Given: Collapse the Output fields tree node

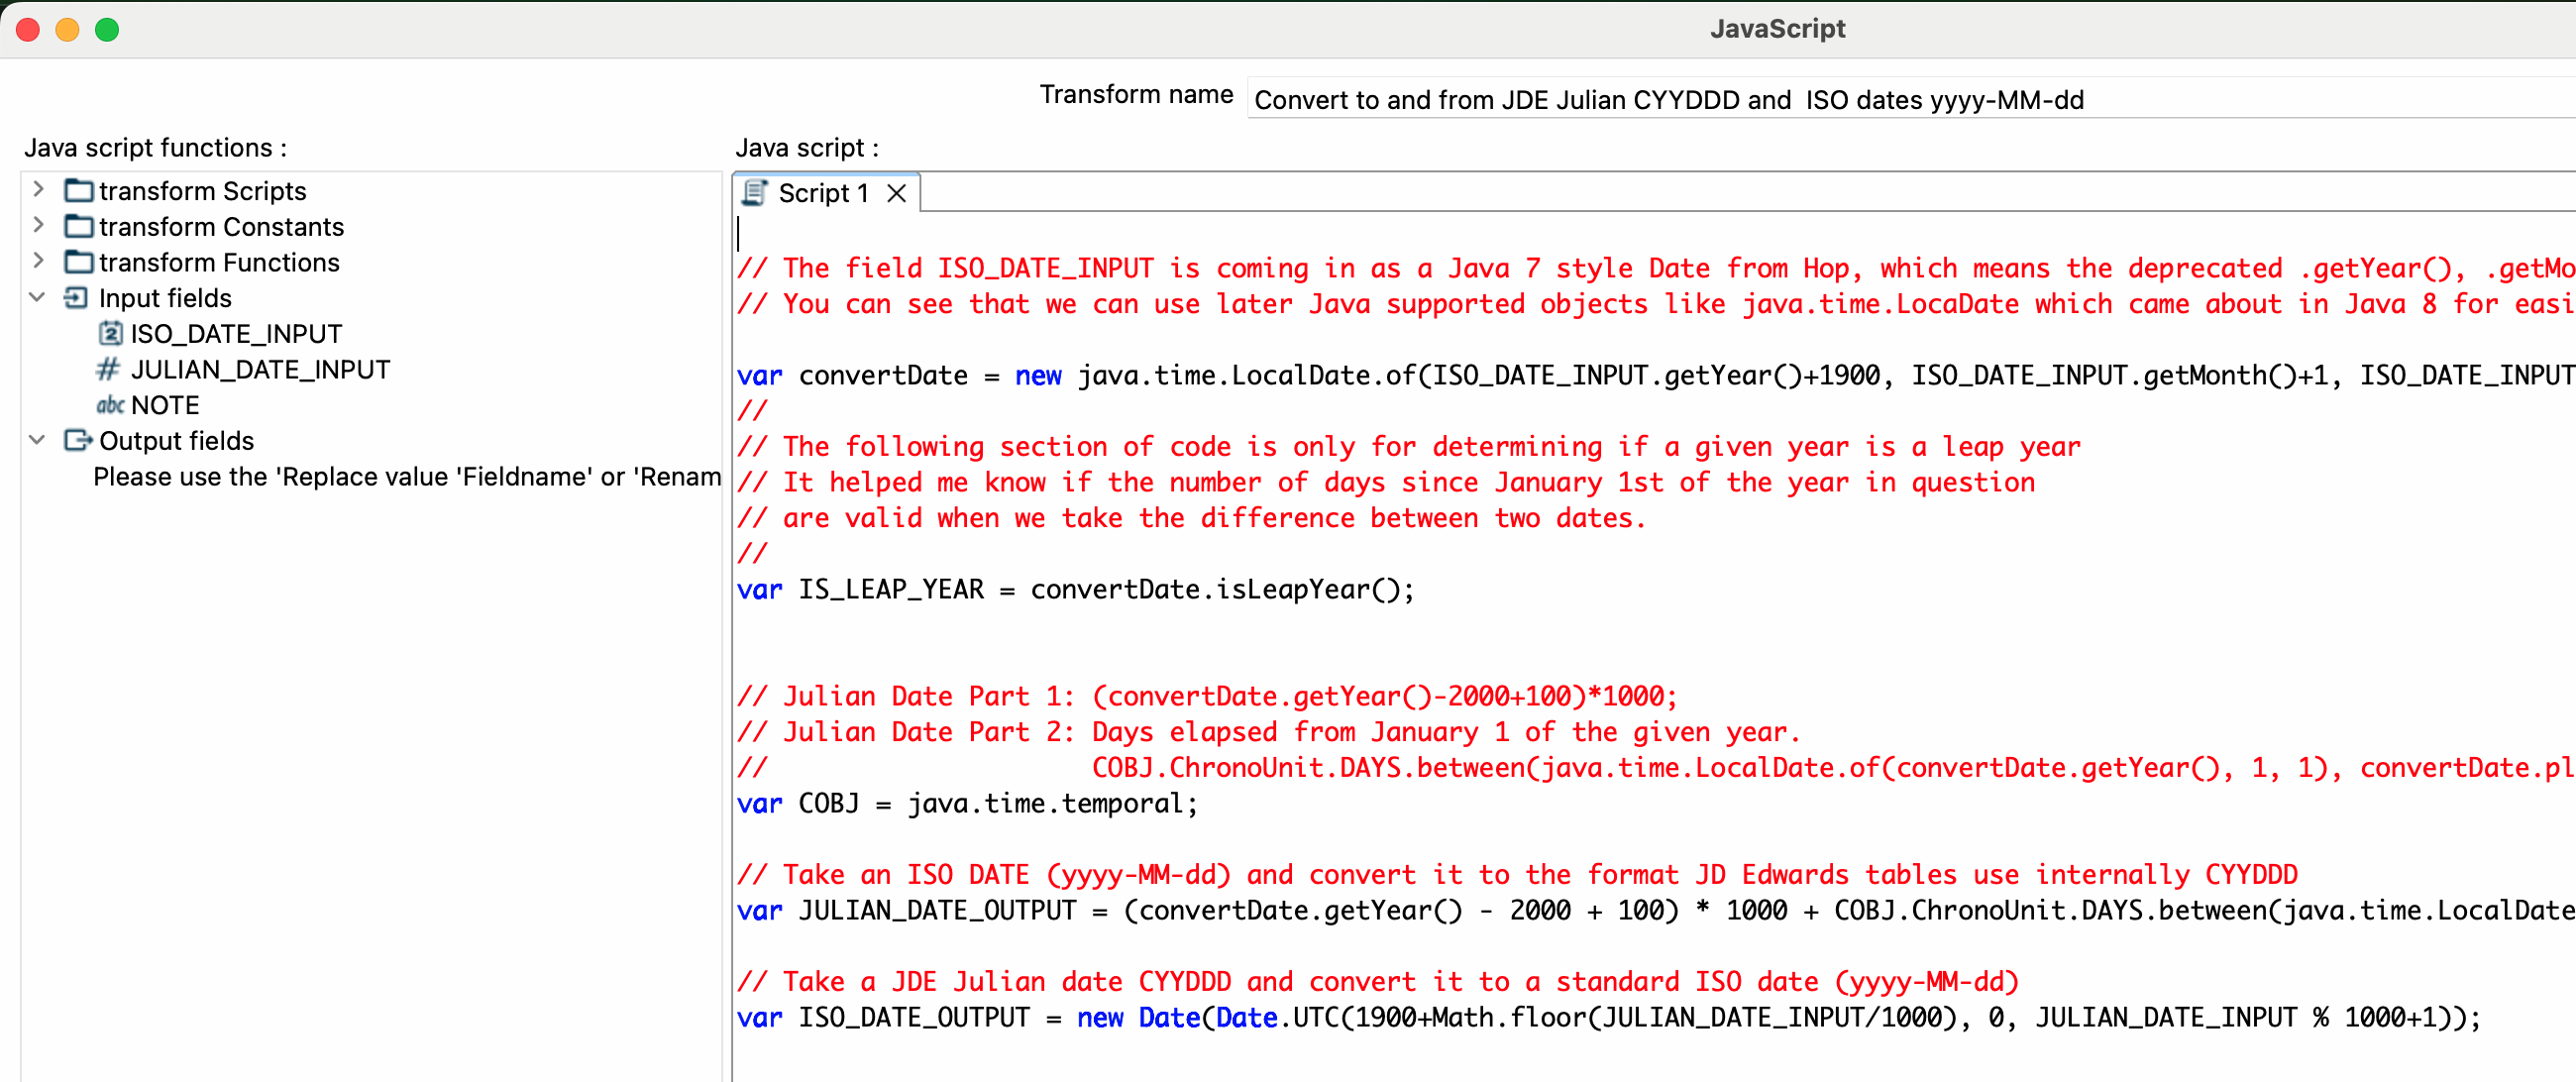Looking at the screenshot, I should pos(38,440).
